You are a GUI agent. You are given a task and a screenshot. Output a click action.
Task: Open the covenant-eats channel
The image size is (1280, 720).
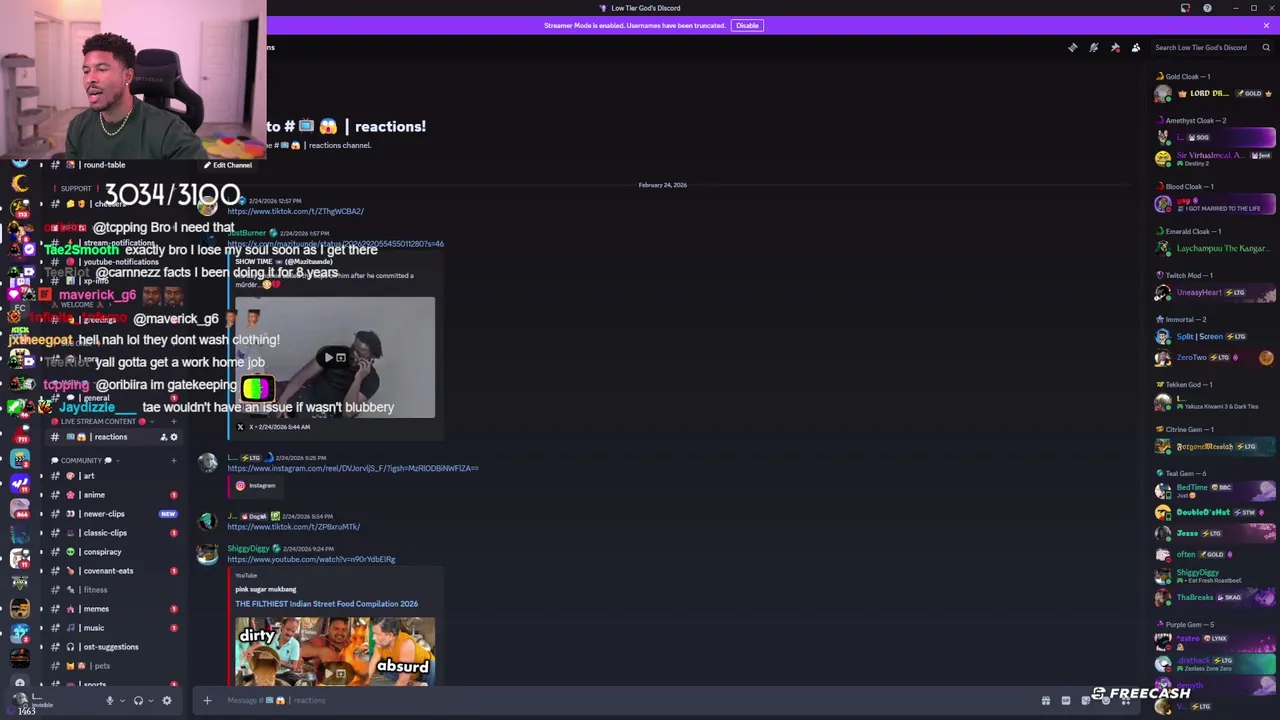coord(115,571)
